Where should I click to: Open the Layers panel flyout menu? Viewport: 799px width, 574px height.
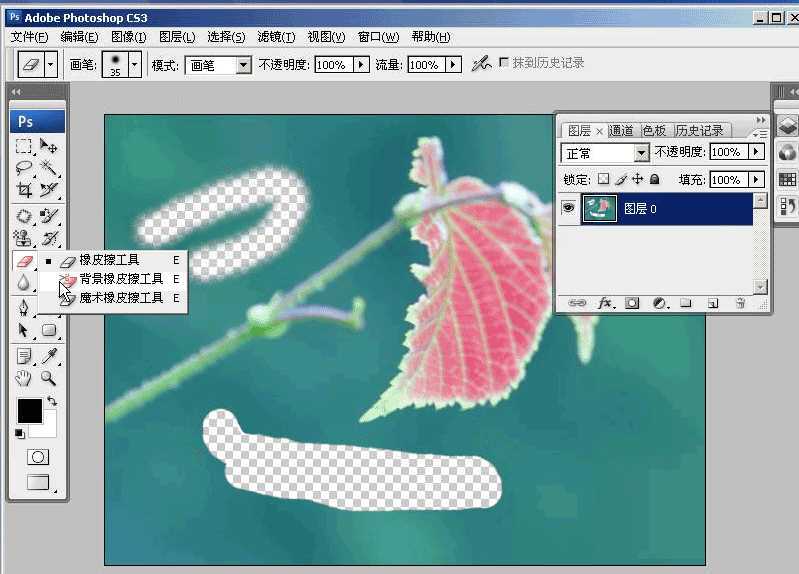[x=760, y=134]
